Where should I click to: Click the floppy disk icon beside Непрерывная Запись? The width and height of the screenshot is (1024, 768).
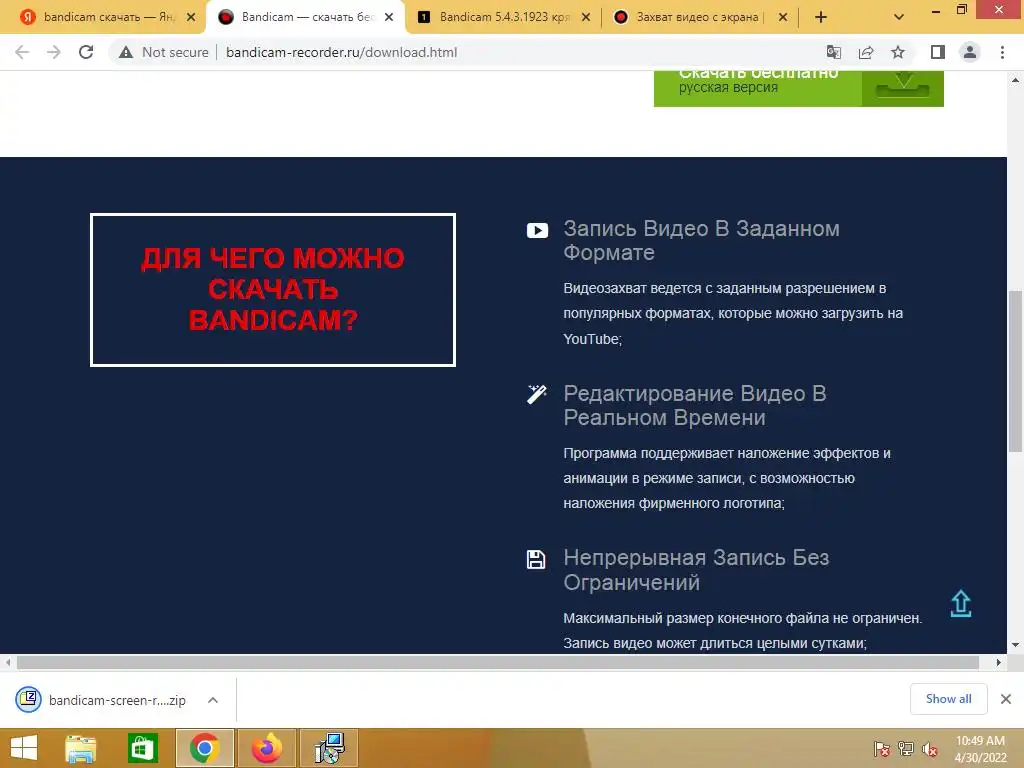[x=536, y=560]
